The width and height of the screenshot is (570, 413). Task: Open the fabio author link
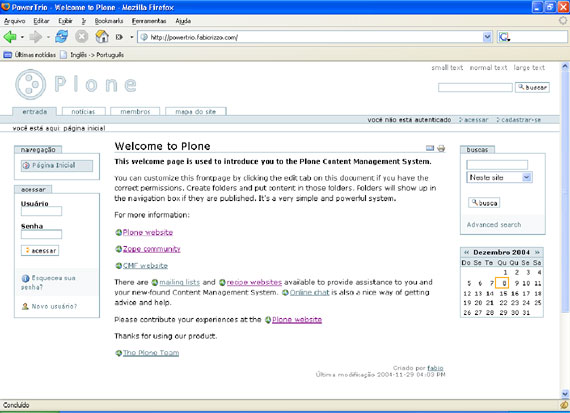(x=435, y=368)
